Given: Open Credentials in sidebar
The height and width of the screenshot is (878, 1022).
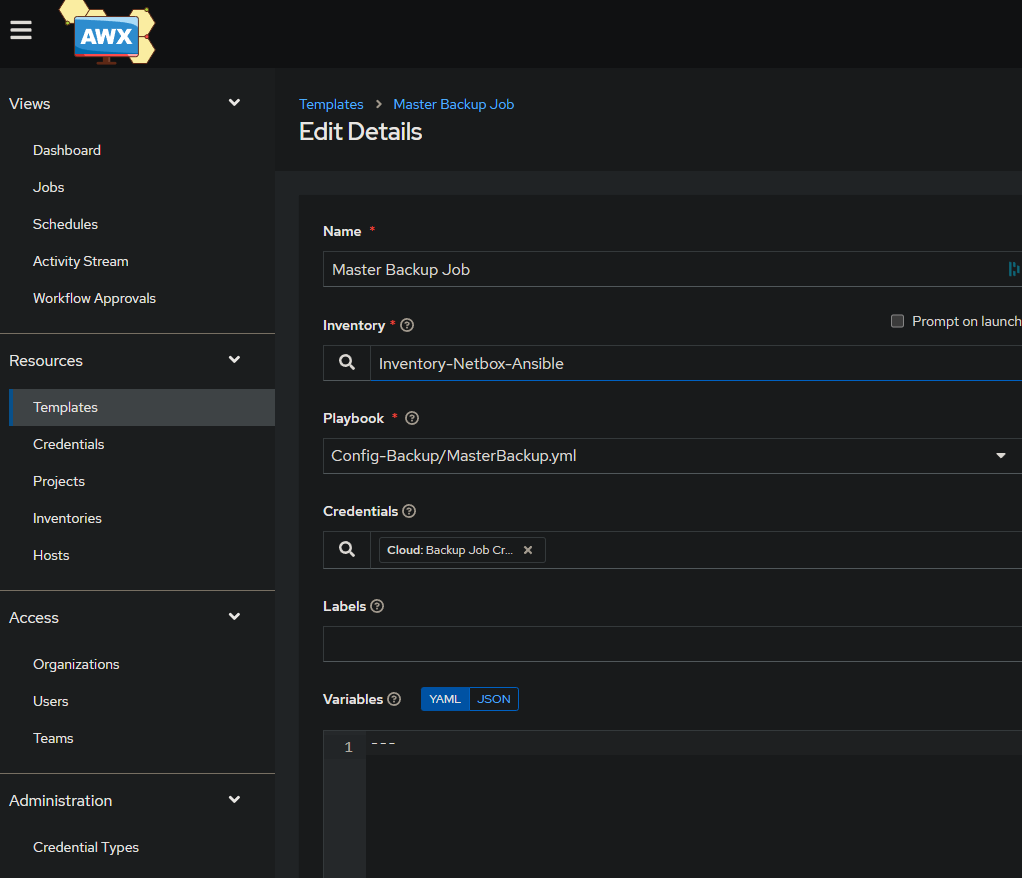Looking at the screenshot, I should coord(68,445).
